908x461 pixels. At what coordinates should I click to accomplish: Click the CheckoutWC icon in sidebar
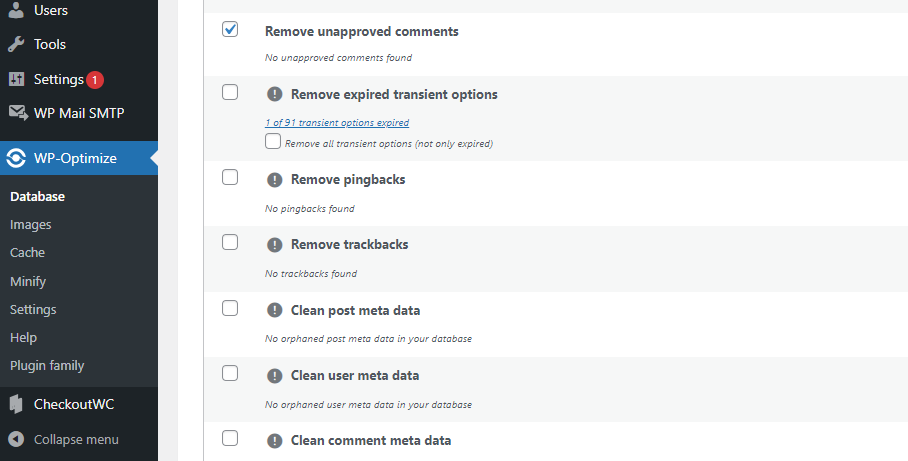point(16,404)
